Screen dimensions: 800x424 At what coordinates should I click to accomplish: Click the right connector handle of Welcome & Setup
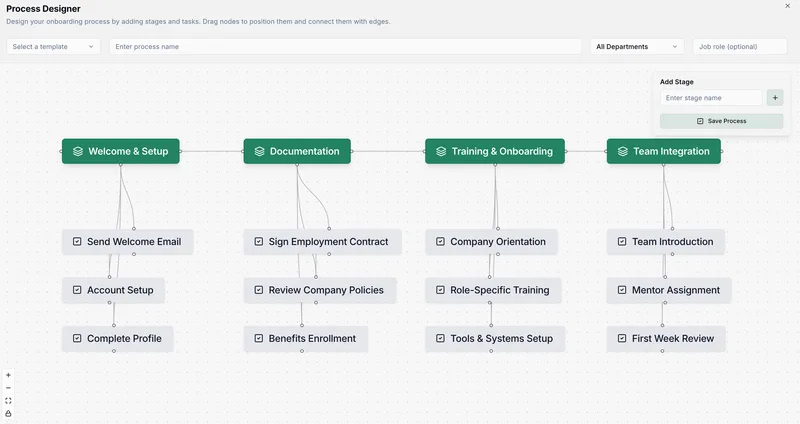pyautogui.click(x=181, y=152)
